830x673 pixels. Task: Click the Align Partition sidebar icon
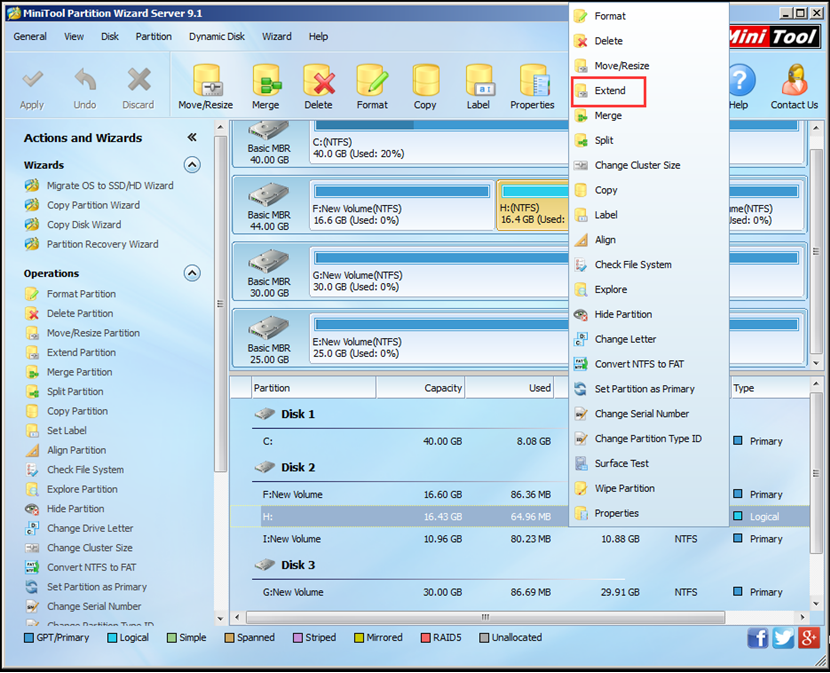(32, 450)
